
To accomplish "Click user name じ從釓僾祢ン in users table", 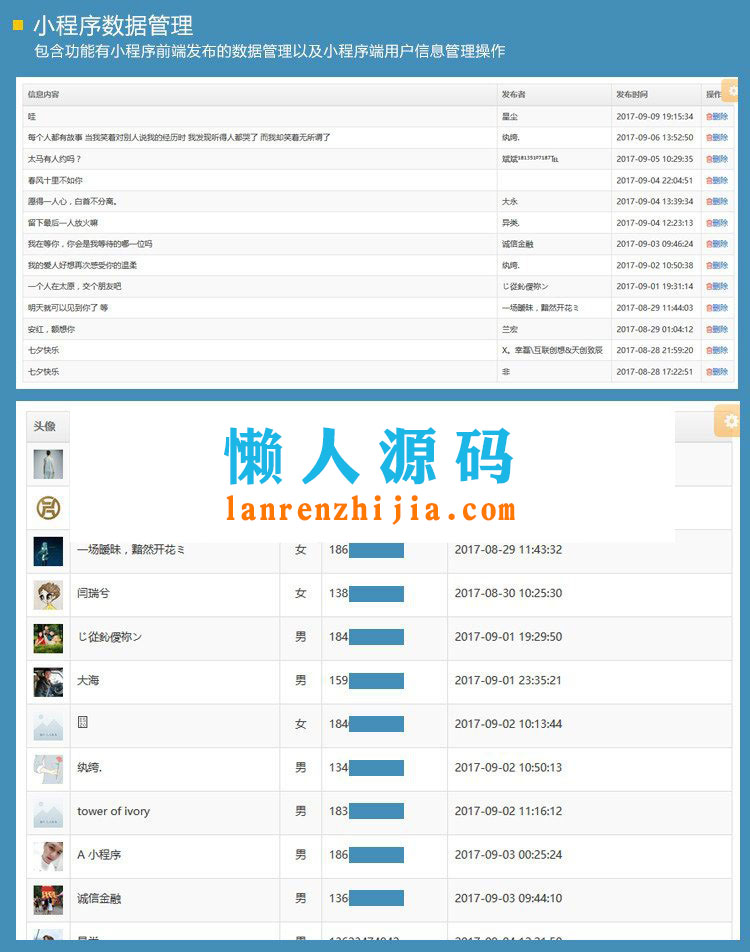I will [x=109, y=637].
